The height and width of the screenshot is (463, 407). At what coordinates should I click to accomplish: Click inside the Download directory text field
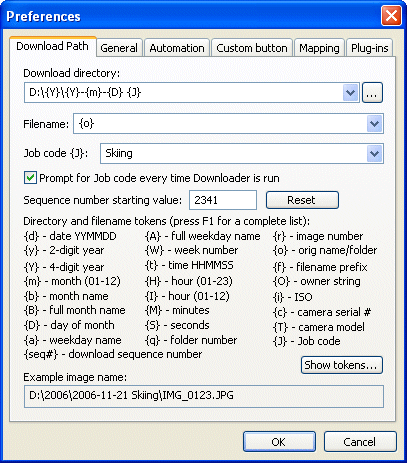pos(184,93)
